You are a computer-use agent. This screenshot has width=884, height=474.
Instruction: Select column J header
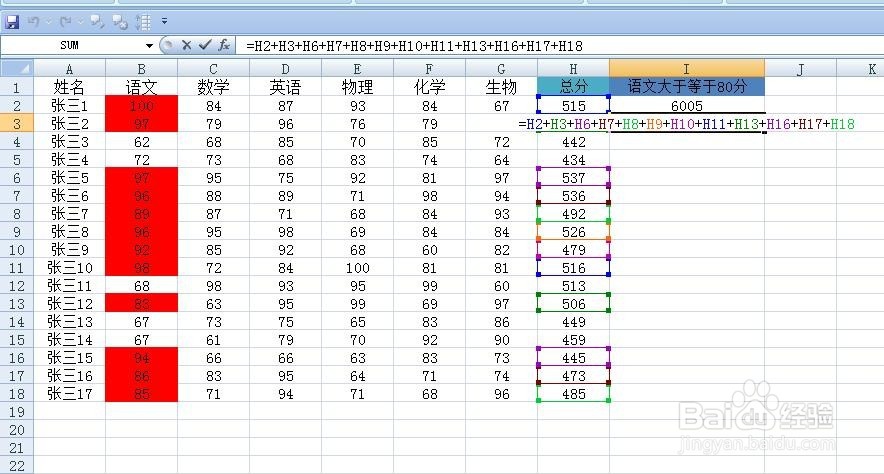801,69
